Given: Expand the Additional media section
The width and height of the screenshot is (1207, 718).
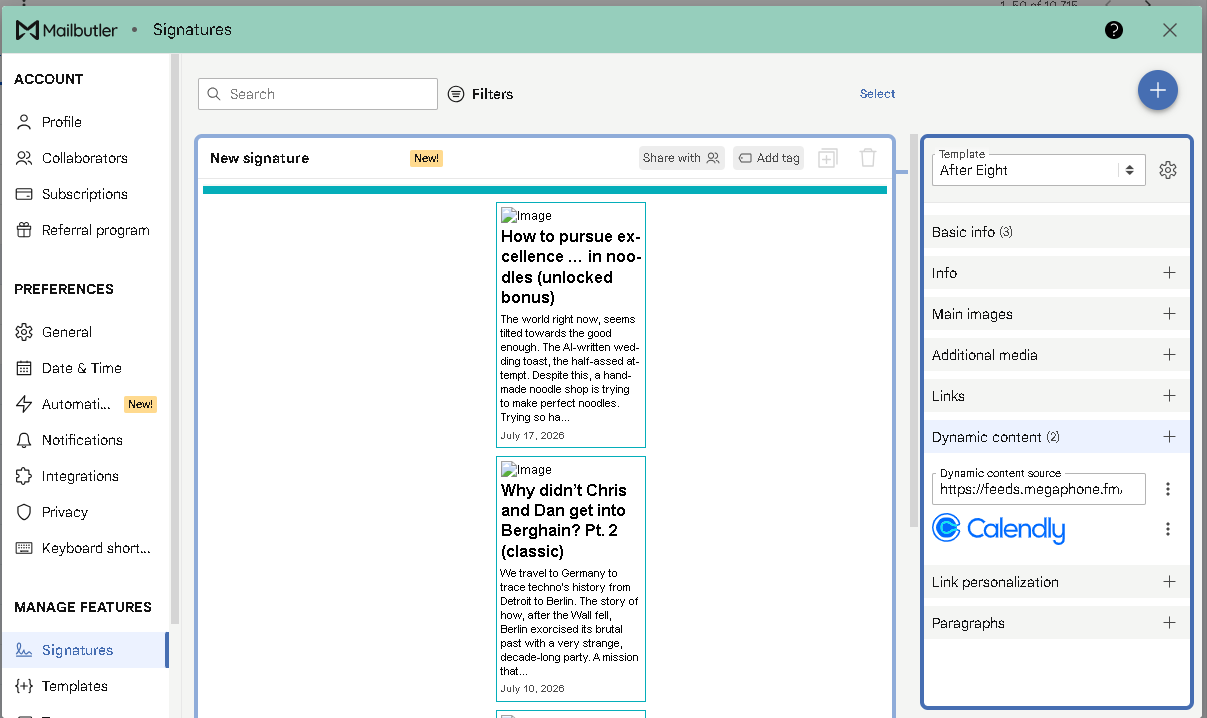Looking at the screenshot, I should click(x=1056, y=355).
